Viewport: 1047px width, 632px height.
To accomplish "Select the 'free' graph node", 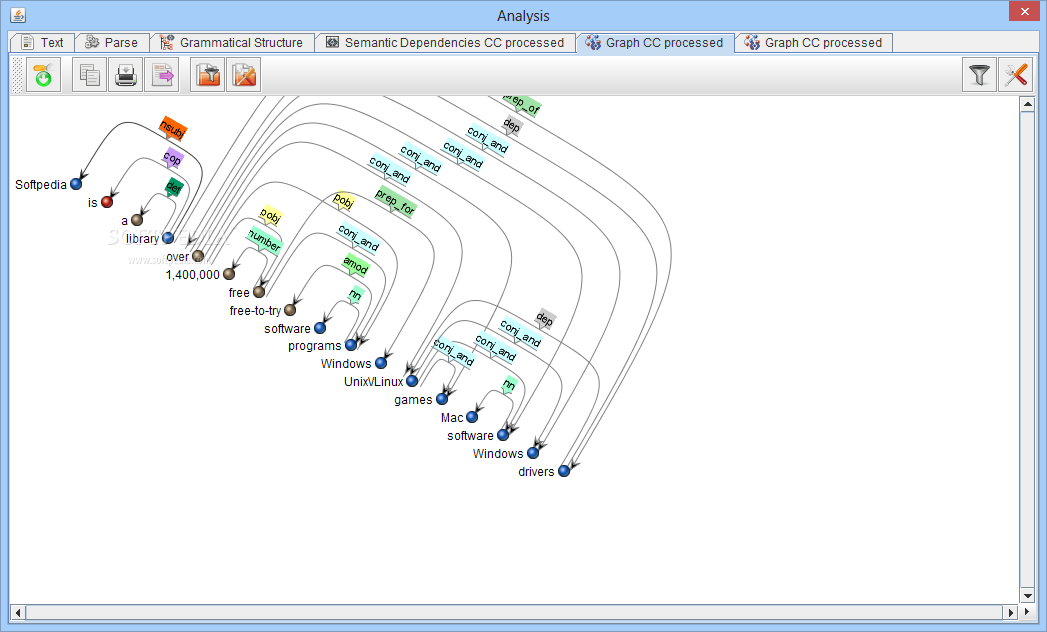I will click(259, 292).
